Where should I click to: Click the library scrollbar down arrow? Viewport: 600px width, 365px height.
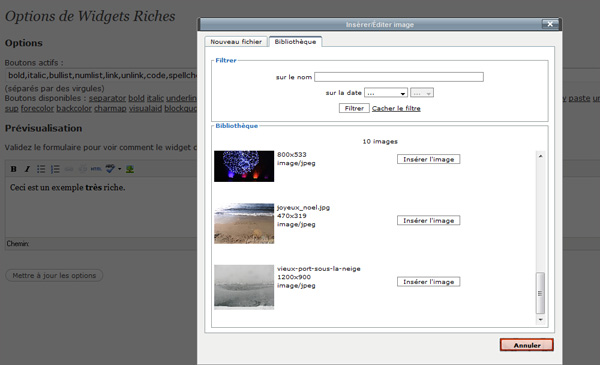pos(540,319)
